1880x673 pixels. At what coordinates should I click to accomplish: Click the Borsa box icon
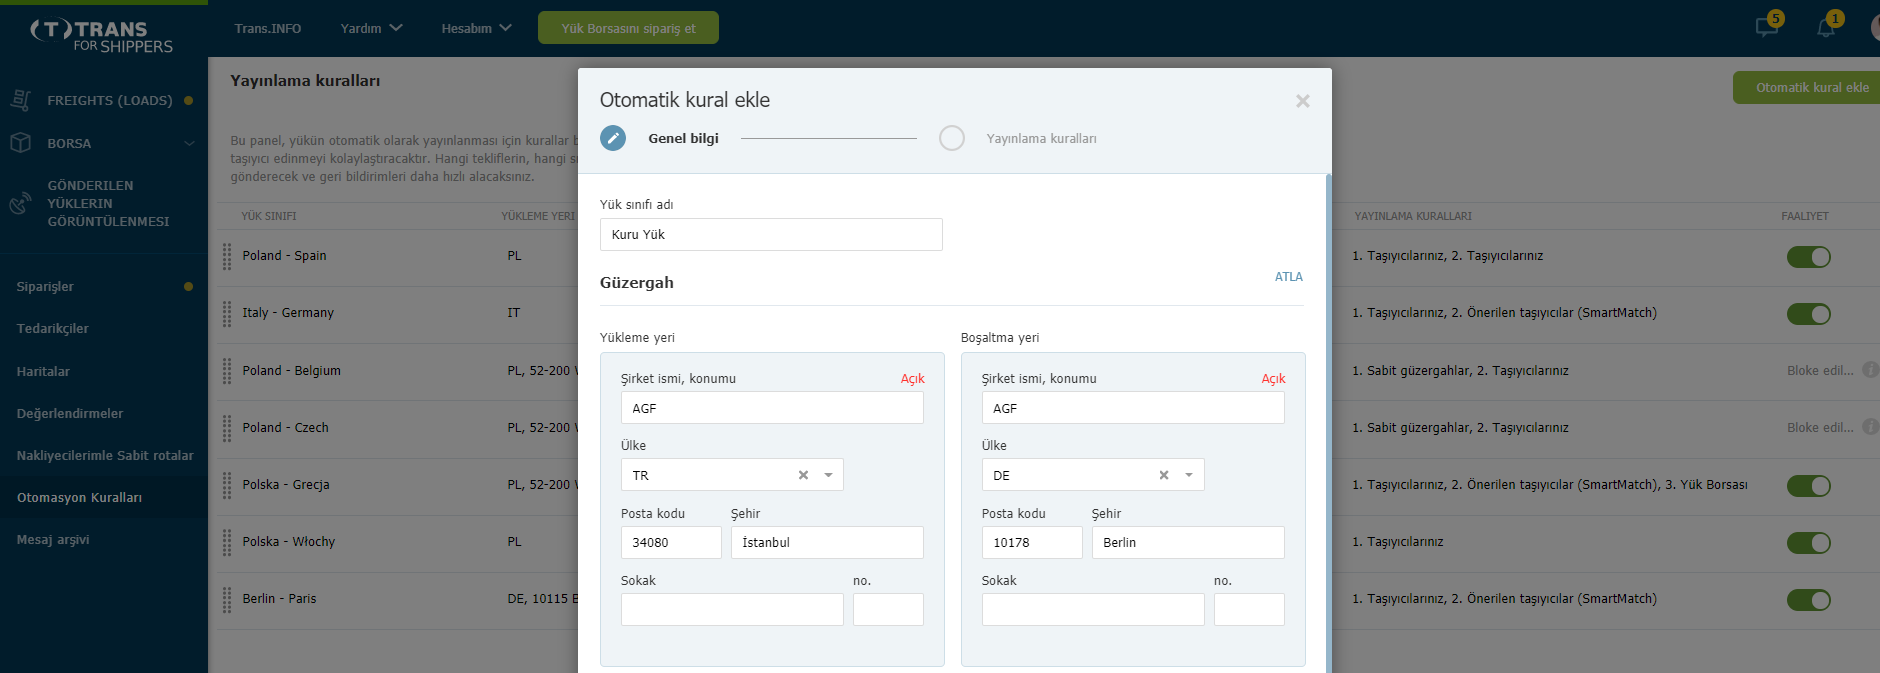(20, 143)
